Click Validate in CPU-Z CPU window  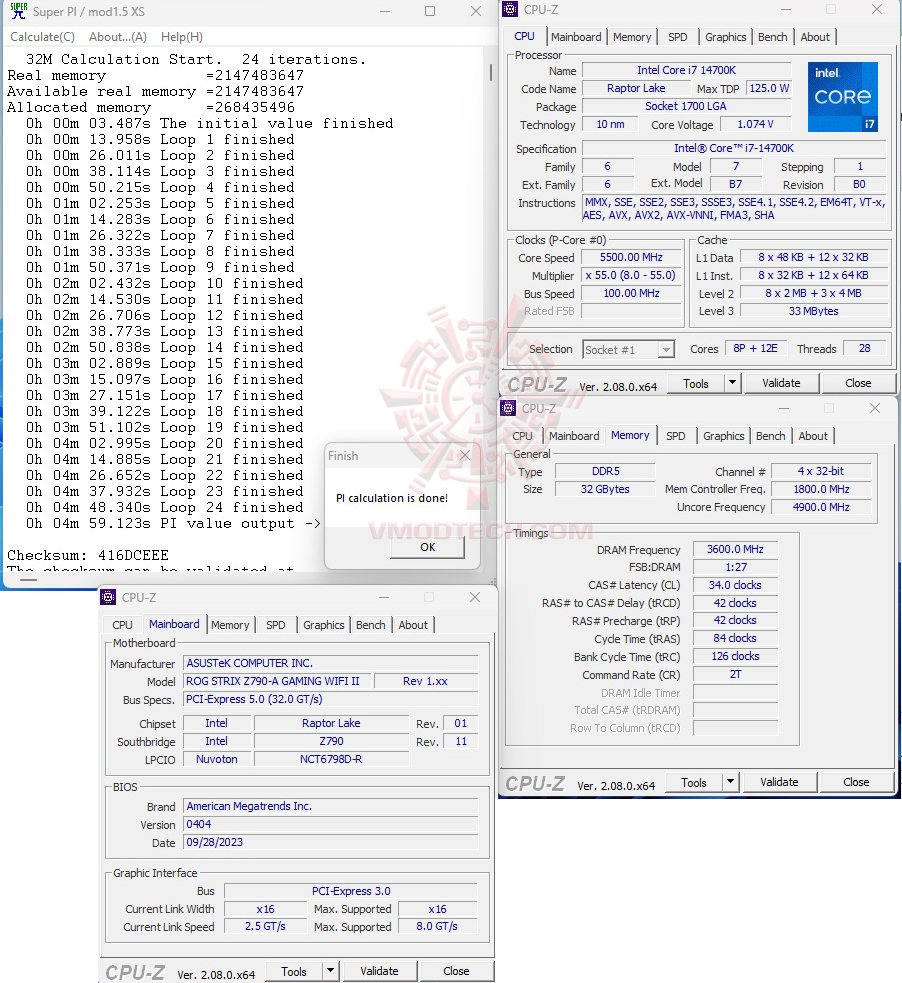781,383
